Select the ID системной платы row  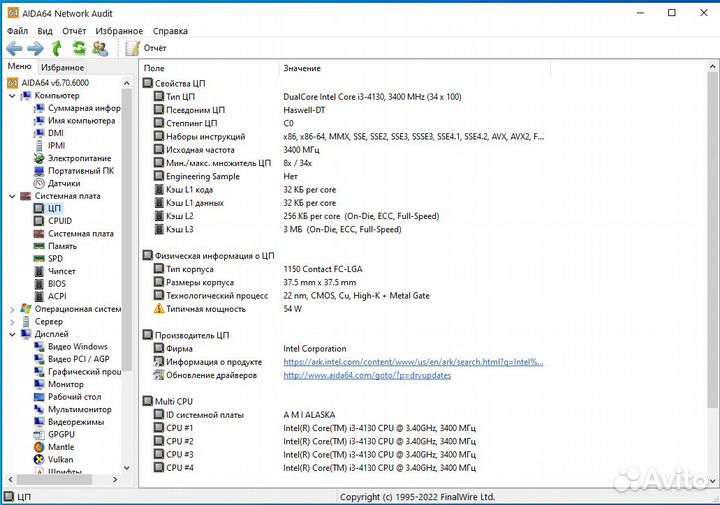click(x=245, y=415)
